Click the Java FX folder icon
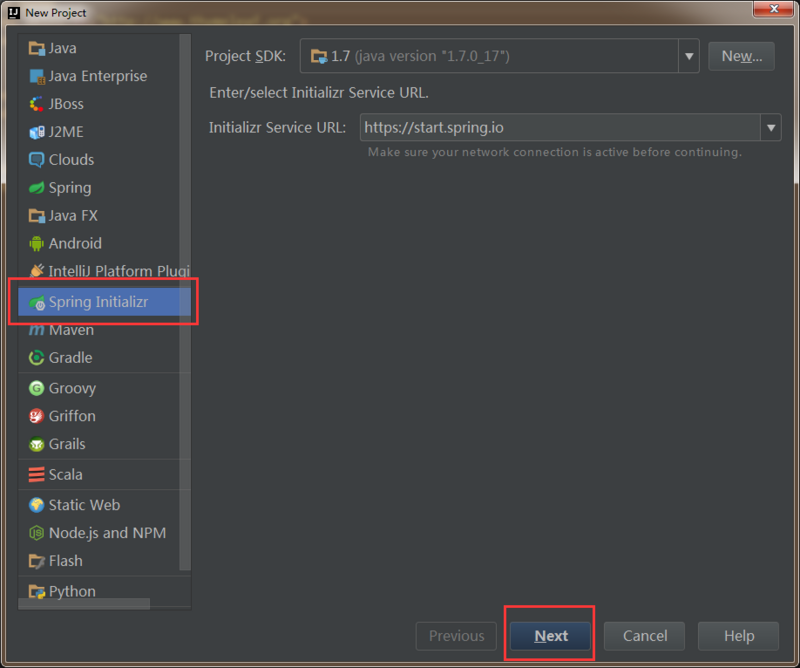 pos(37,216)
